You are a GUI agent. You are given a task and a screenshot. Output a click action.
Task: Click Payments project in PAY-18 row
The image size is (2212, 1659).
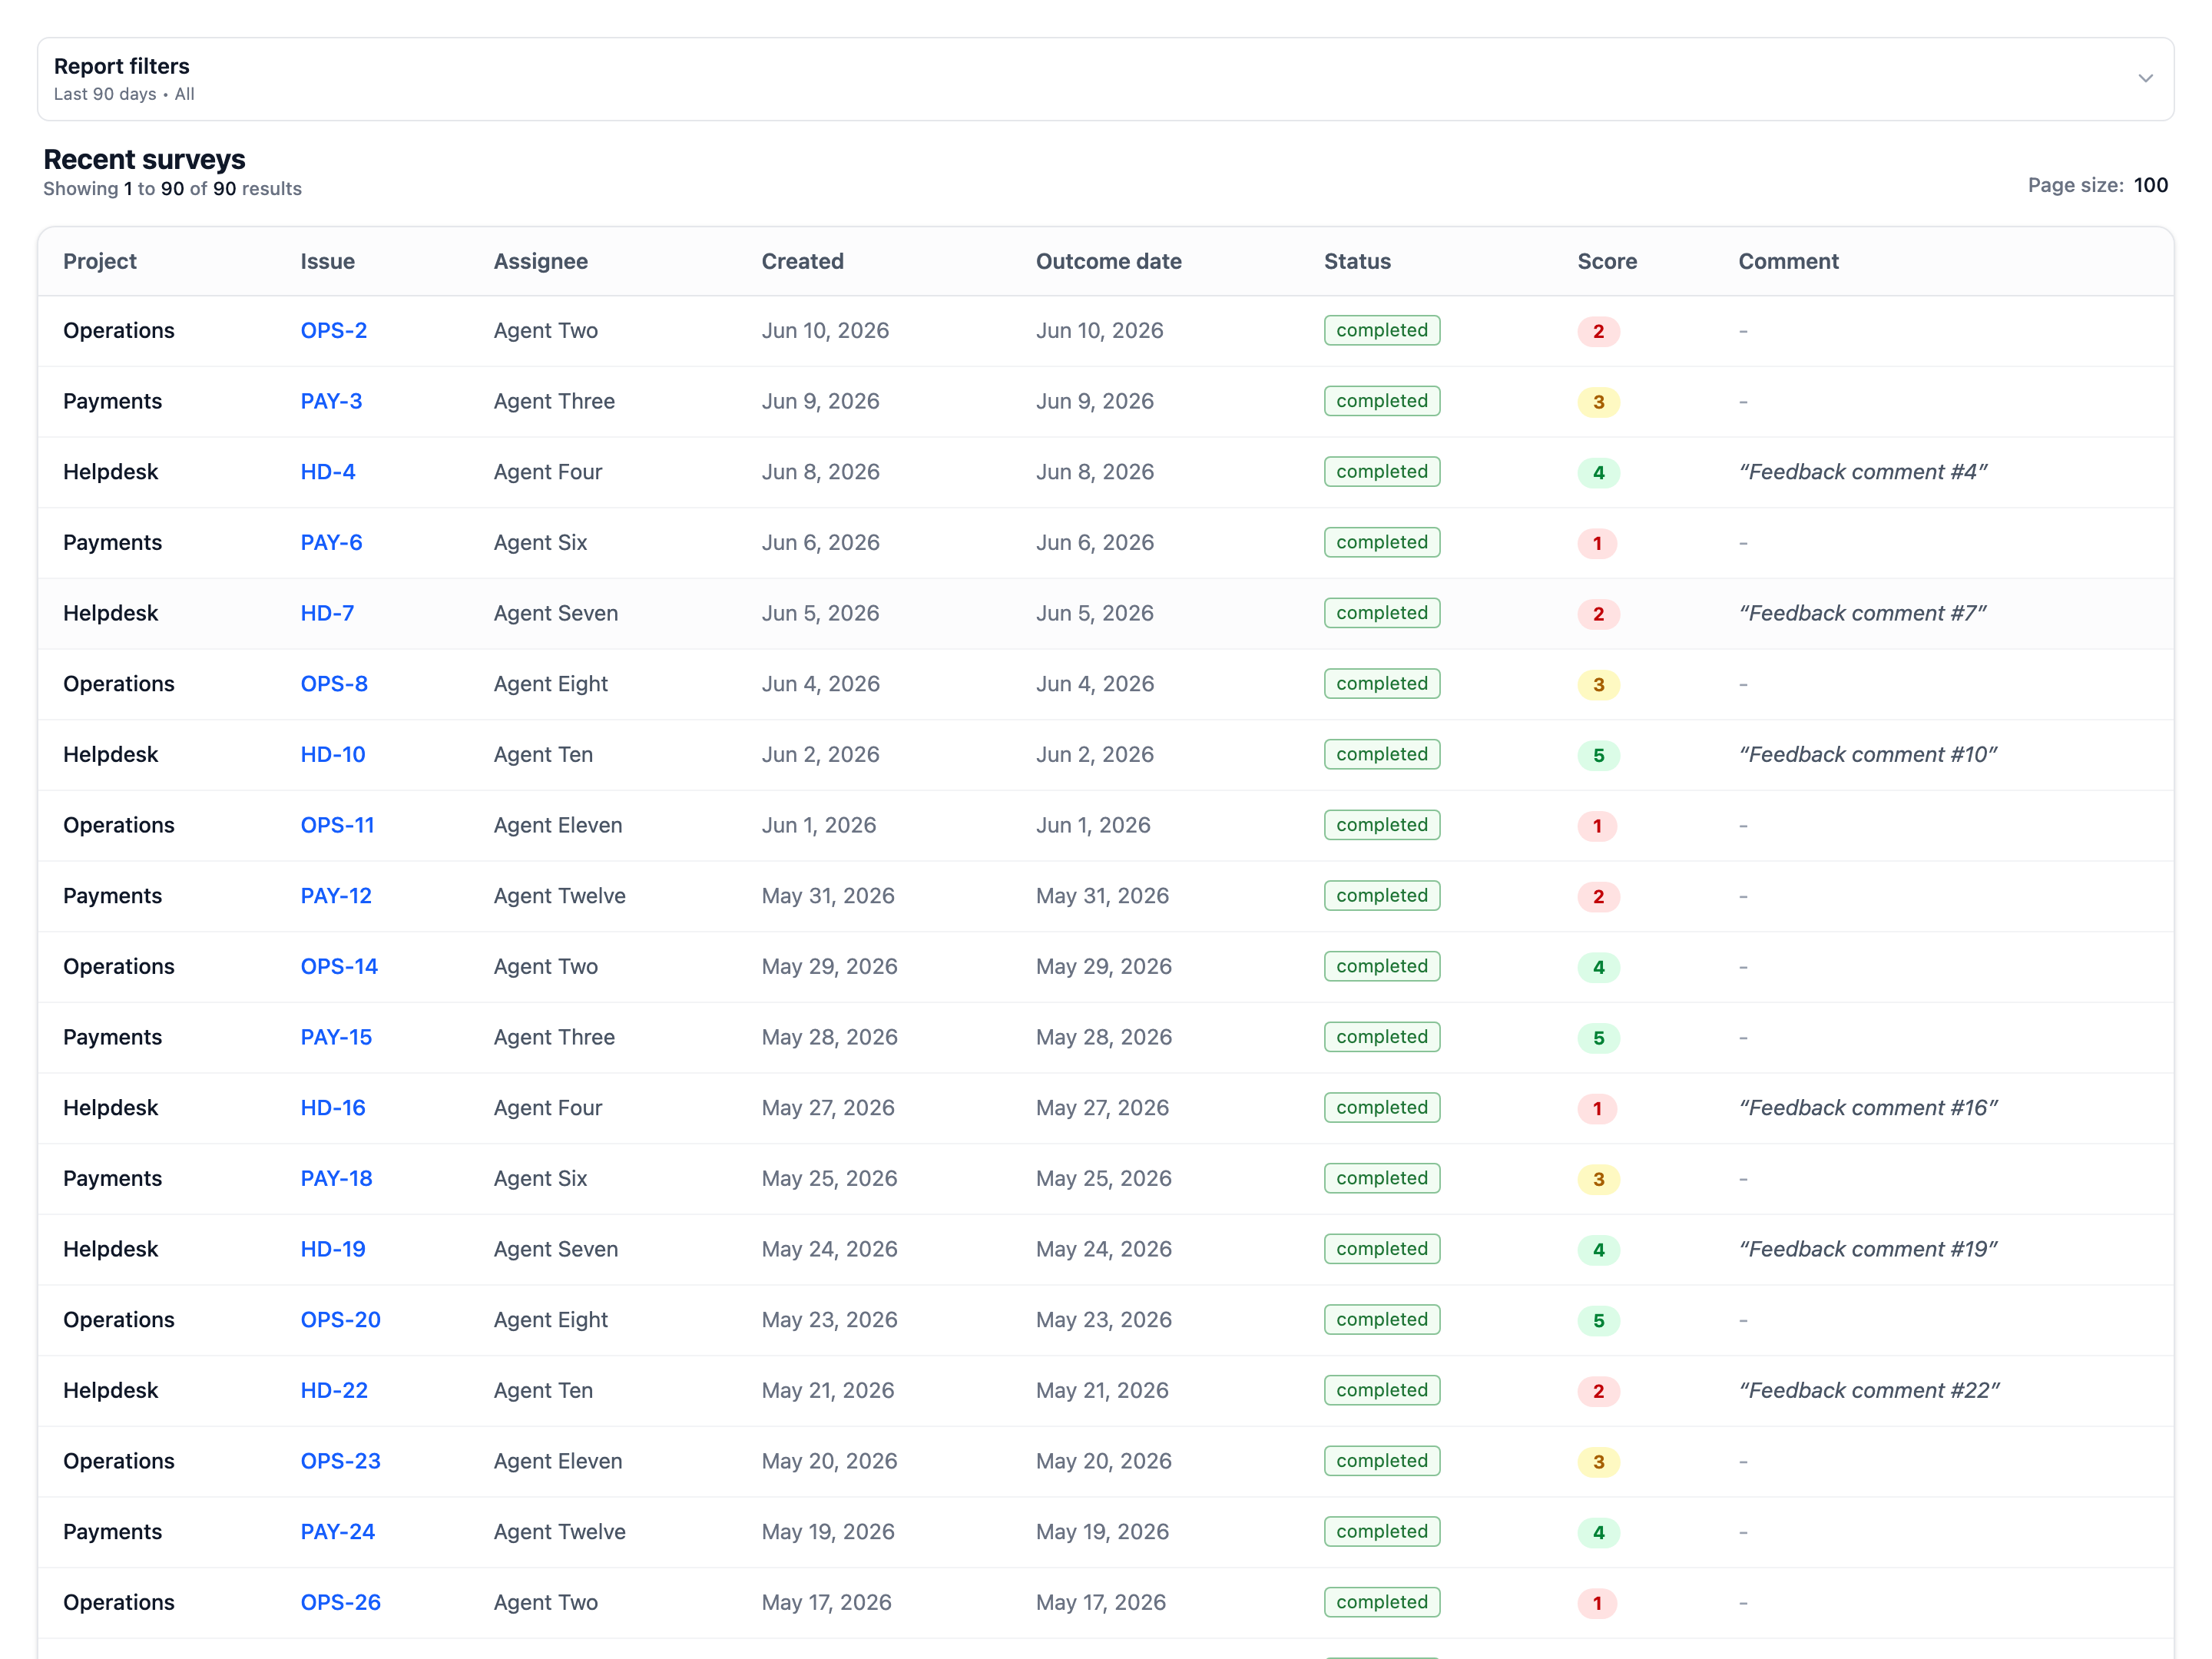click(x=112, y=1179)
